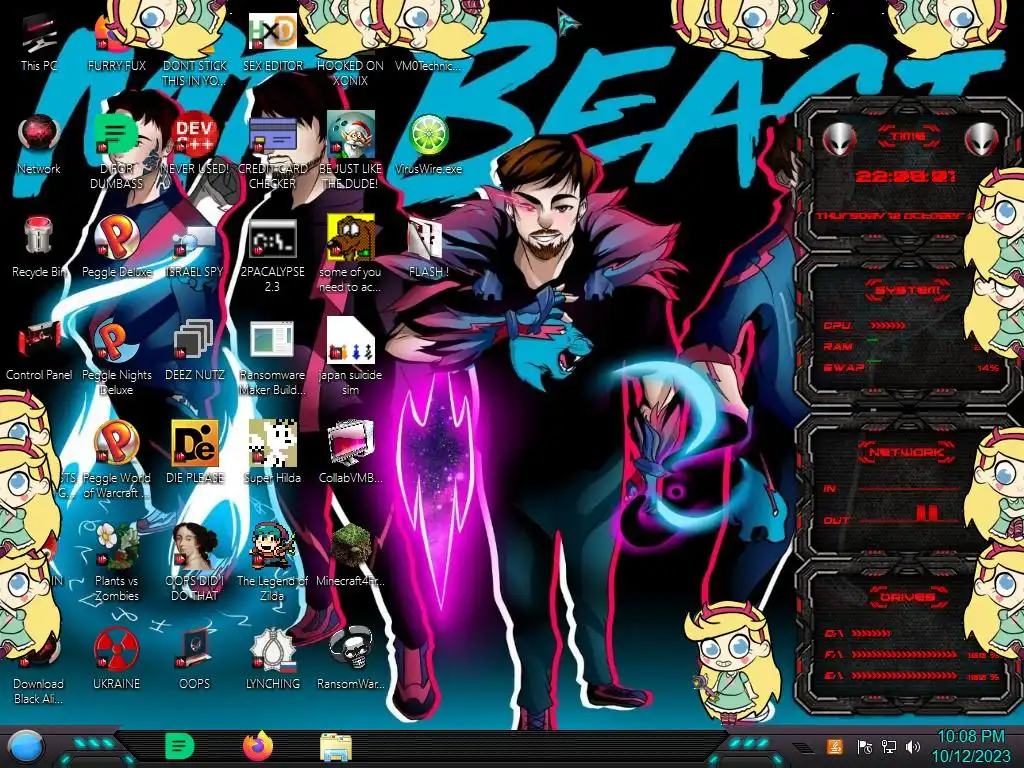Click the NETWORK widget header
This screenshot has width=1024, height=768.
(906, 452)
